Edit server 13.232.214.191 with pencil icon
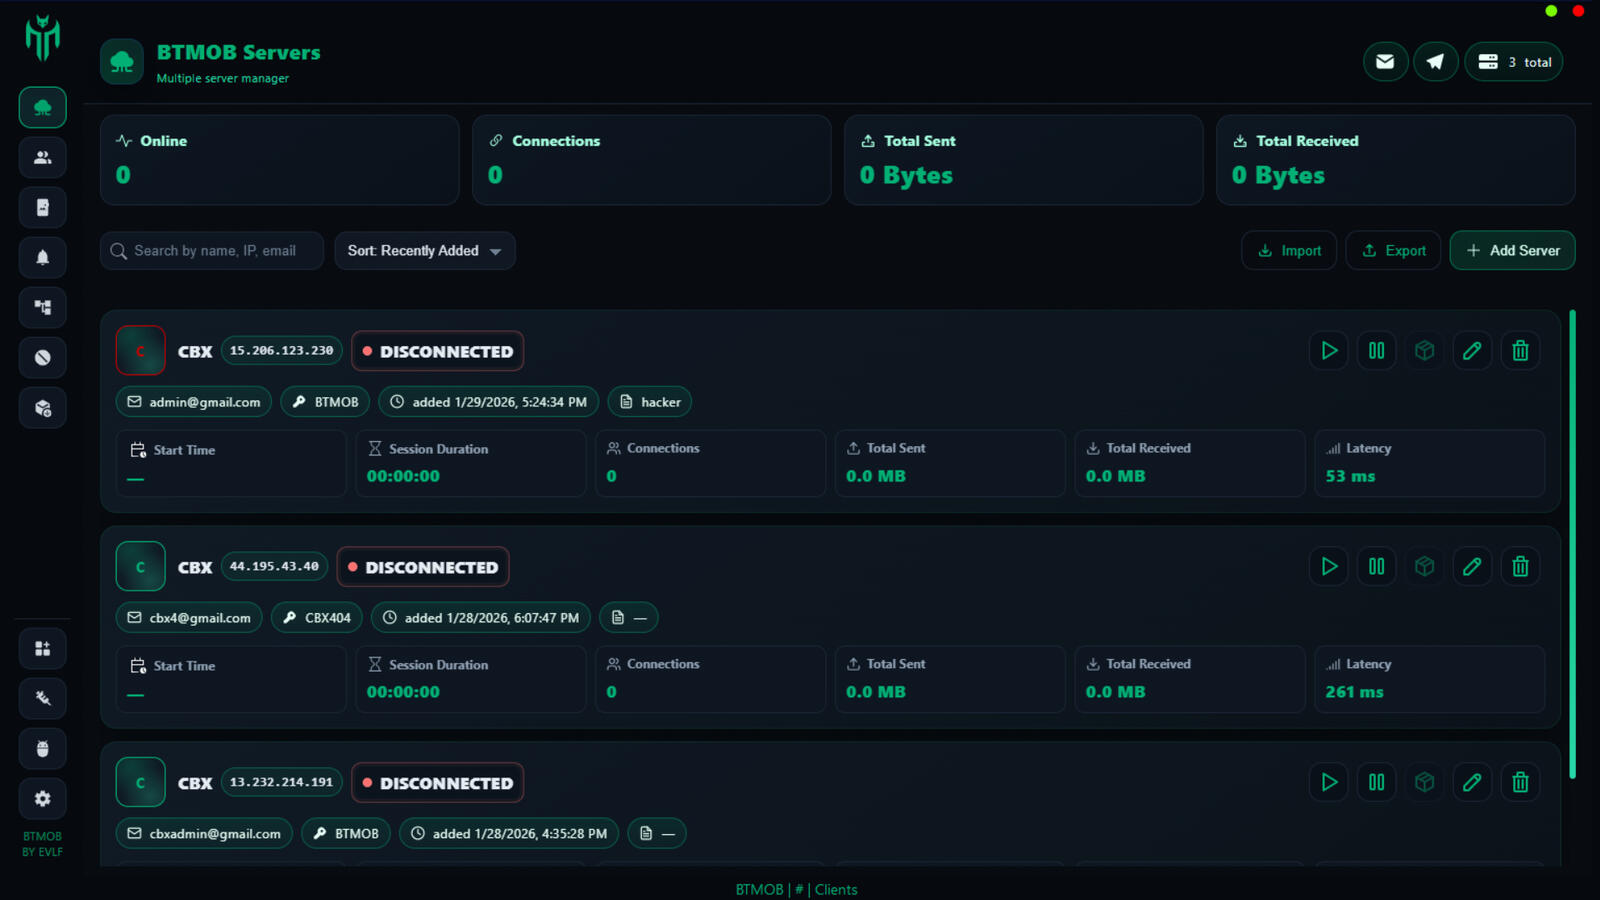This screenshot has height=900, width=1600. tap(1472, 783)
